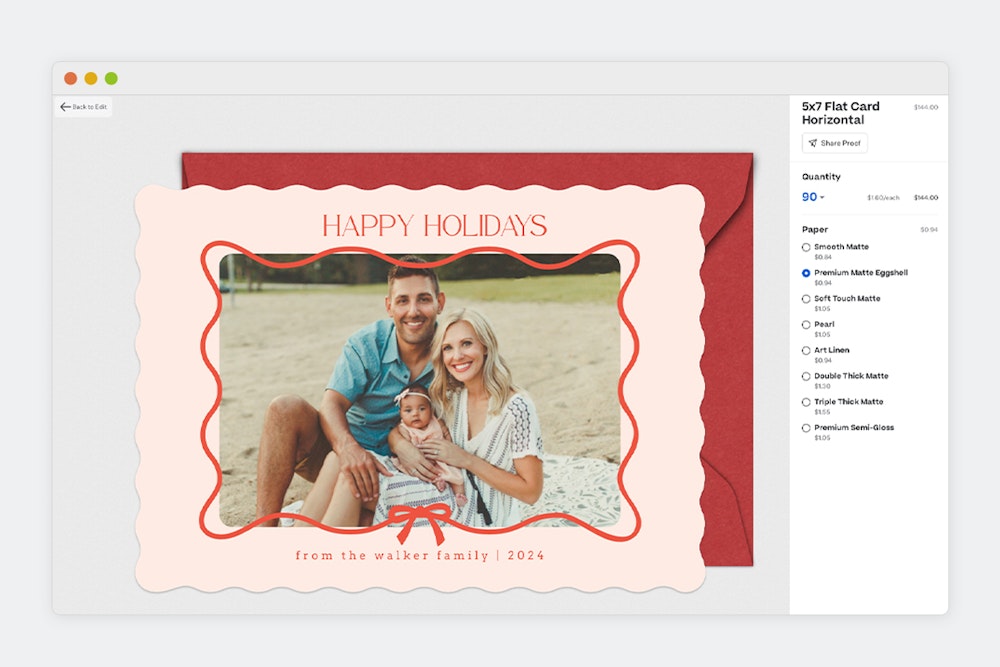Select Triple Thick Matte paper

click(806, 402)
